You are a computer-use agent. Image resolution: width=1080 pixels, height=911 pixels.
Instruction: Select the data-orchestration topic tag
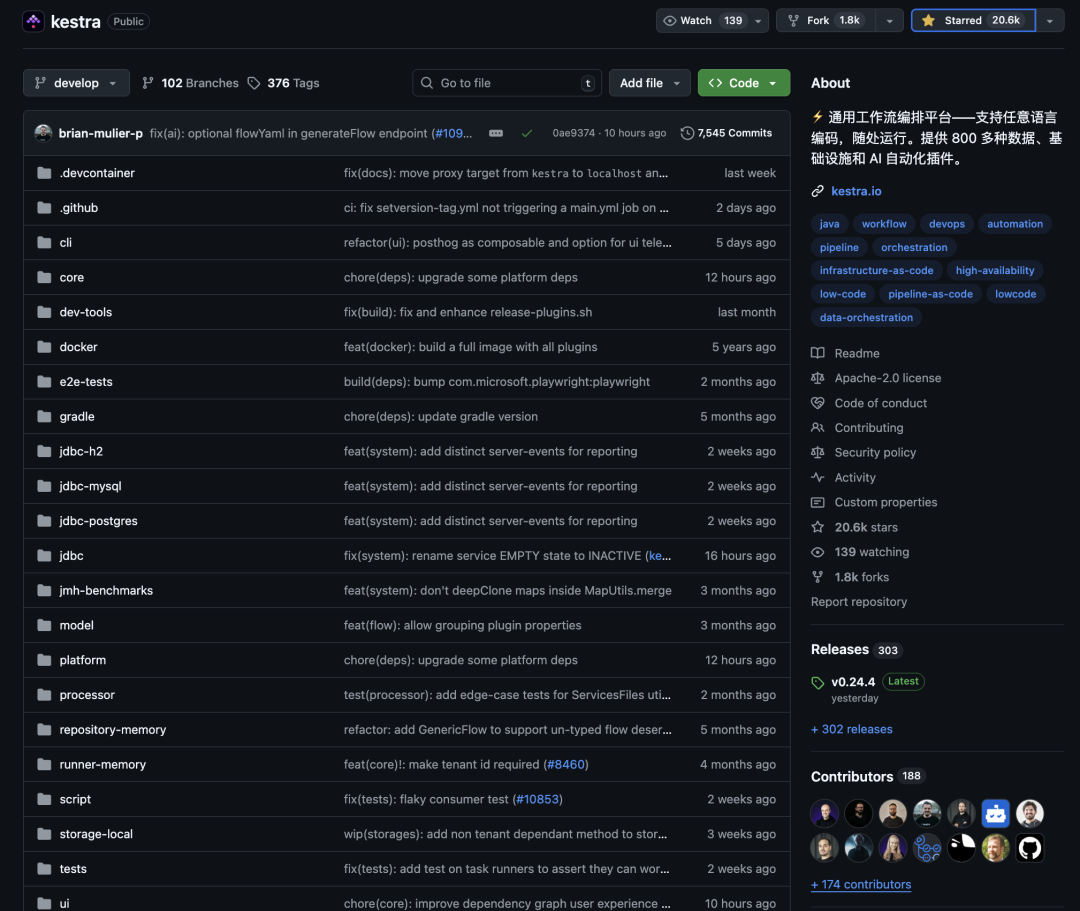click(x=866, y=317)
